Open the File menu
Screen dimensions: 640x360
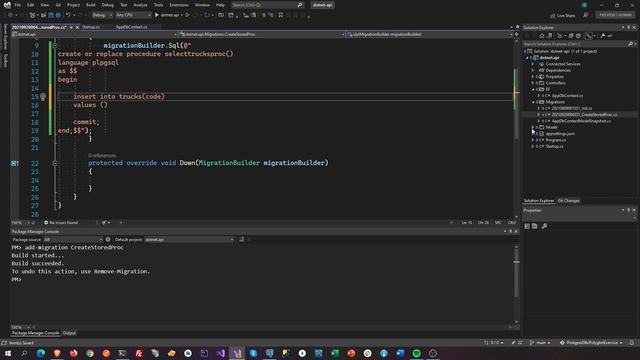tap(18, 5)
